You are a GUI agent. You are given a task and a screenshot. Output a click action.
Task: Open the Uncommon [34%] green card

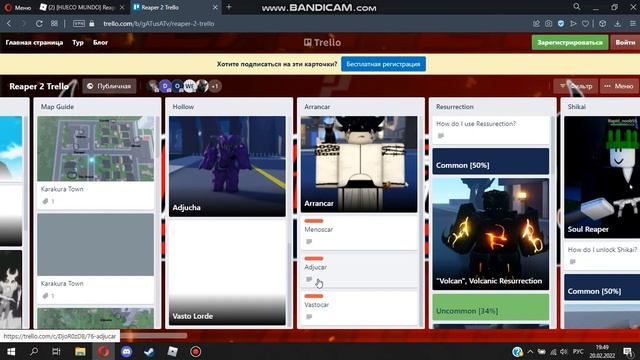491,307
